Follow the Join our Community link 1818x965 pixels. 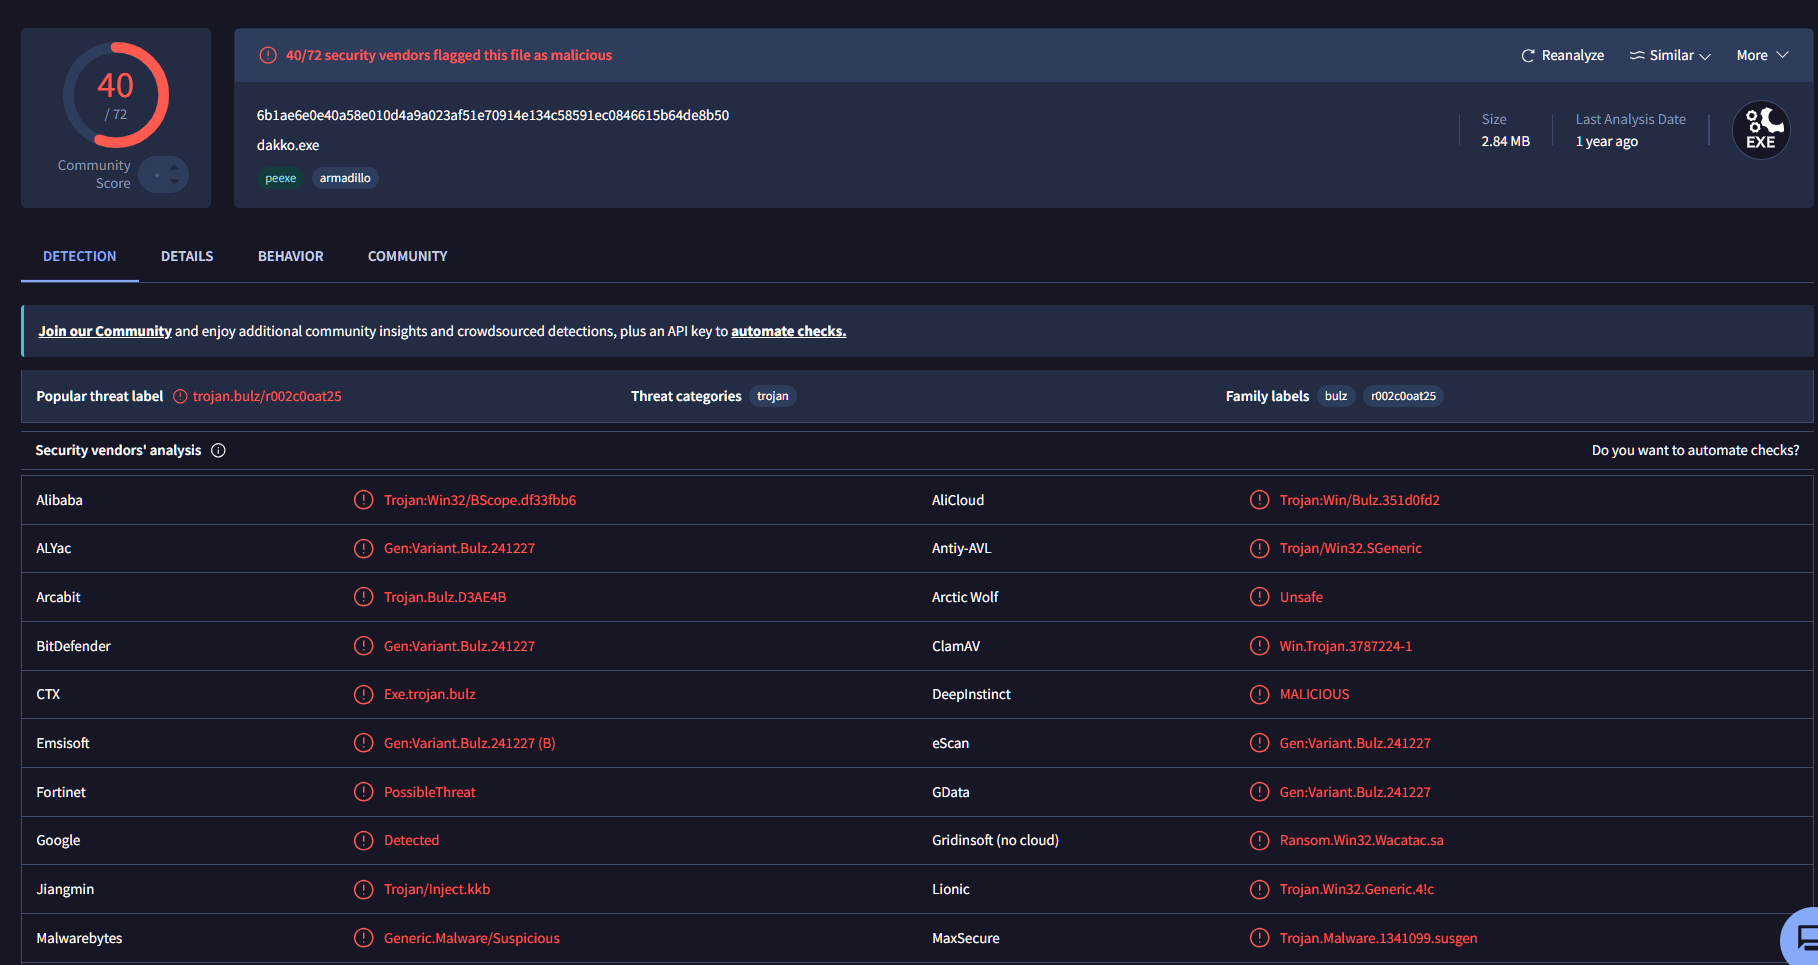pyautogui.click(x=105, y=332)
